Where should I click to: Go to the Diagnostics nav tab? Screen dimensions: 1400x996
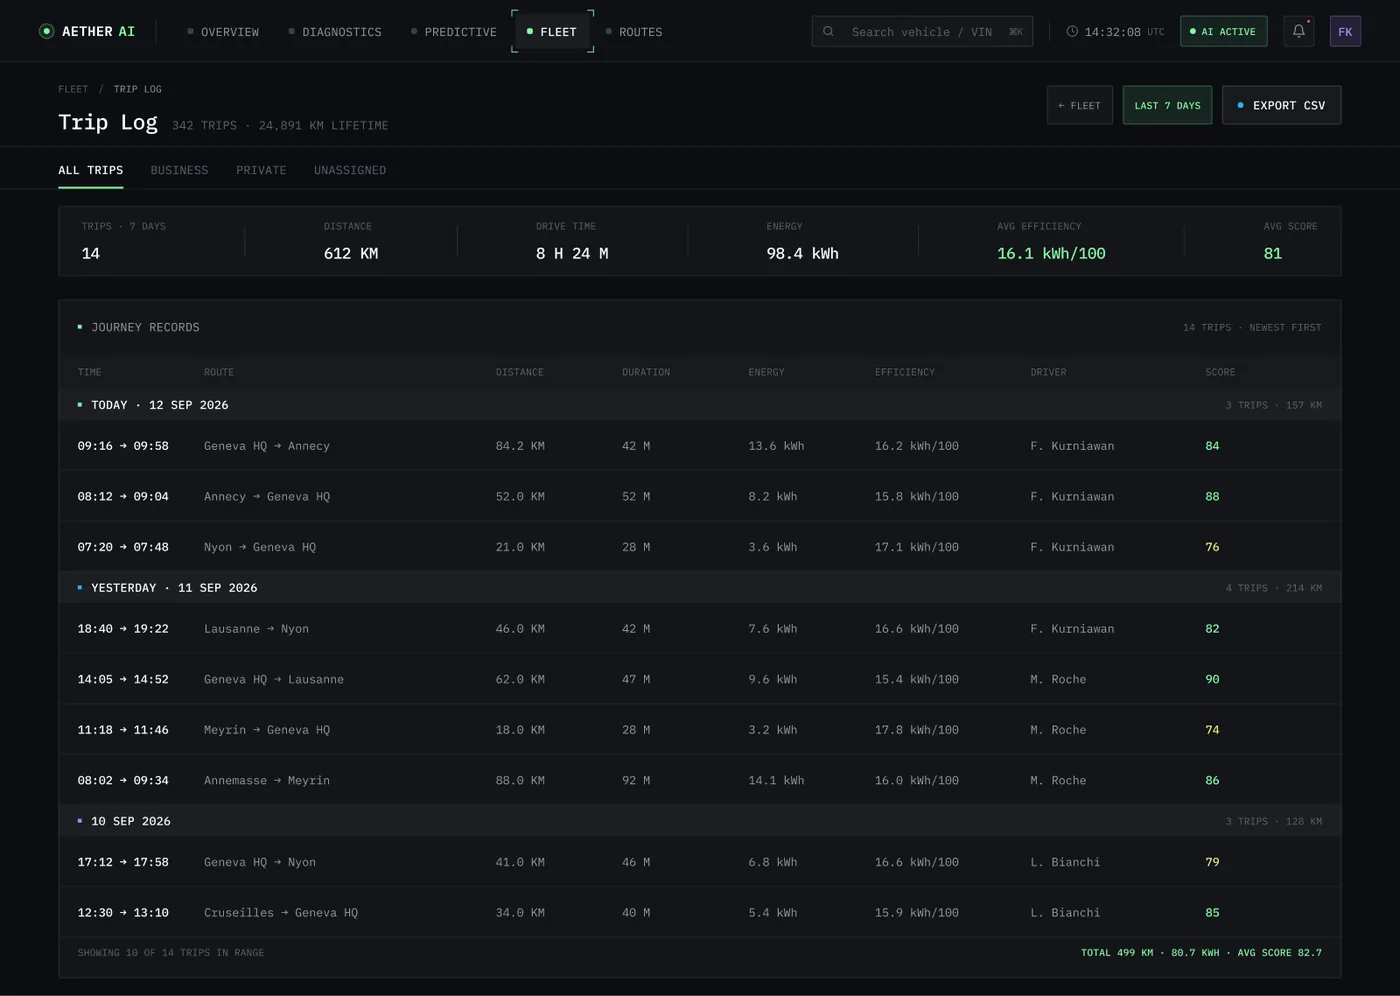[335, 32]
